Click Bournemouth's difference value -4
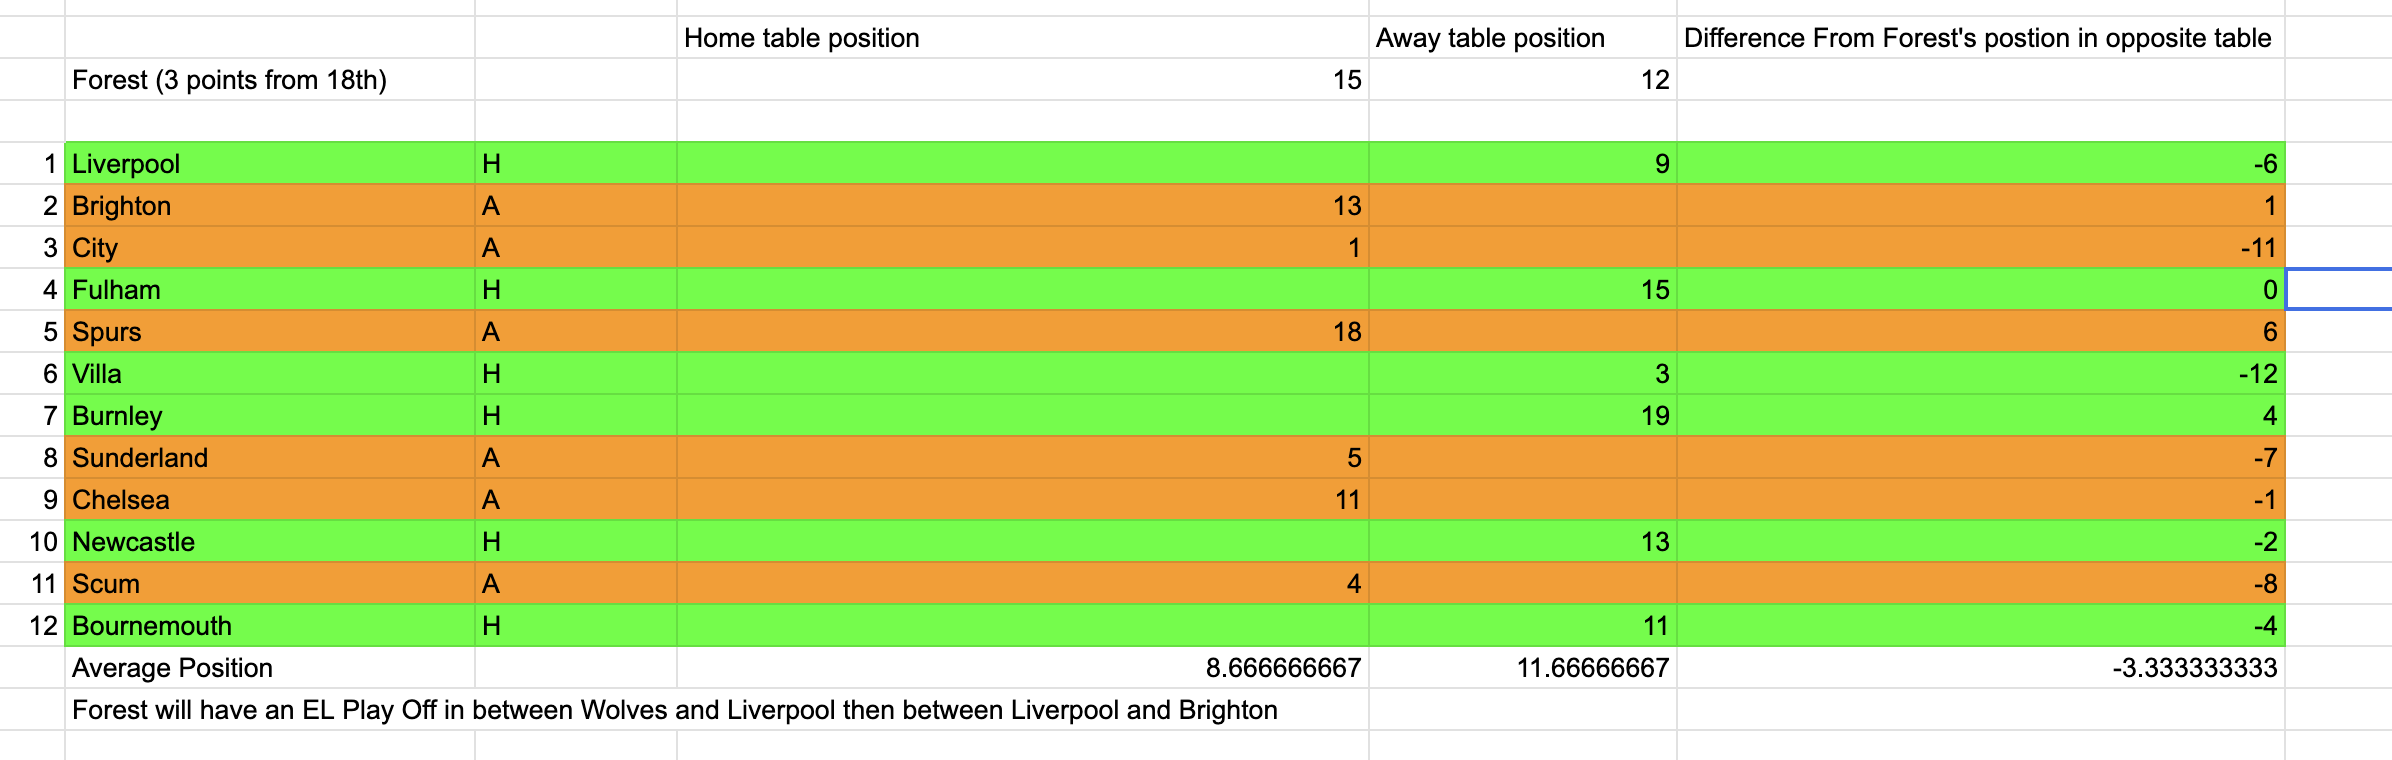Screen dimensions: 2392x760 click(1980, 626)
